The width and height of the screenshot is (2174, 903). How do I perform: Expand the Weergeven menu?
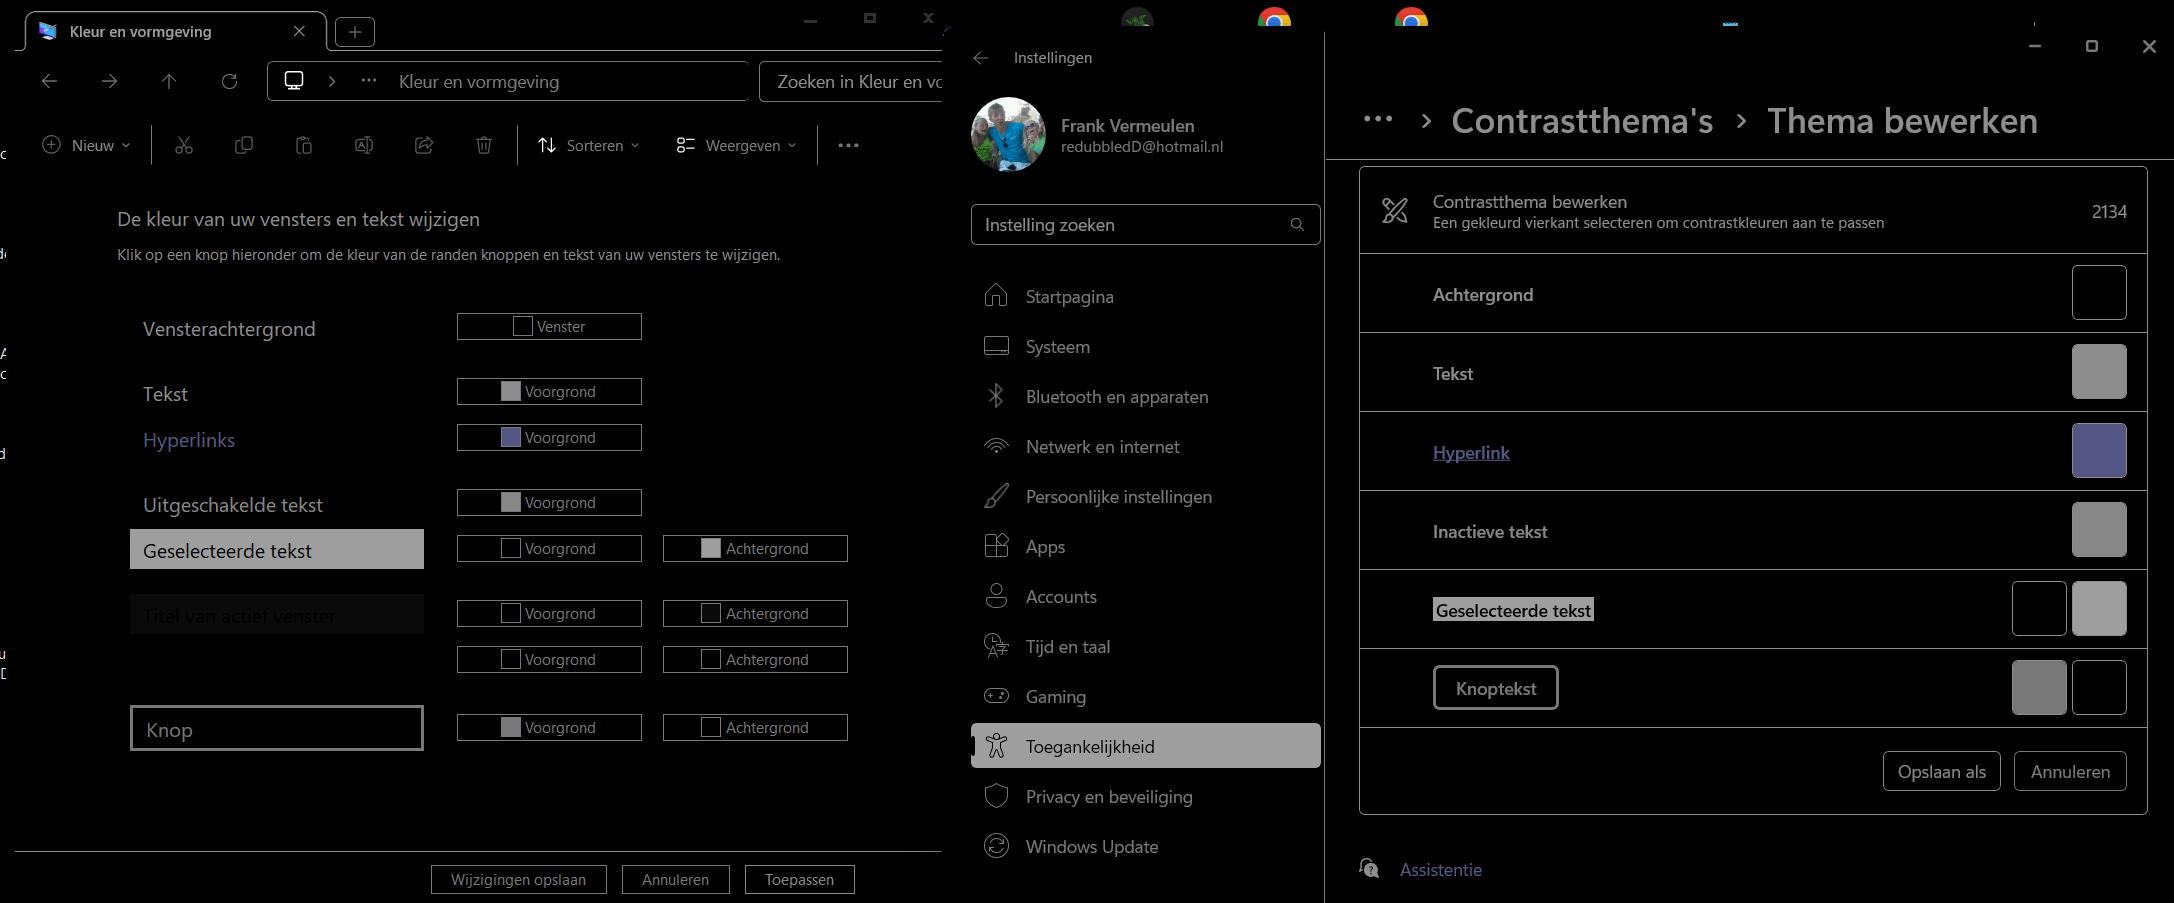[x=737, y=146]
